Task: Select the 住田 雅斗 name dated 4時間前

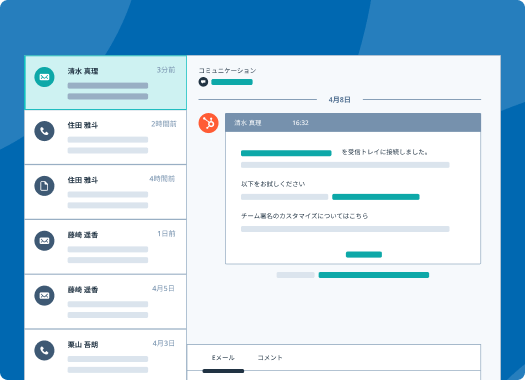Action: 83,180
